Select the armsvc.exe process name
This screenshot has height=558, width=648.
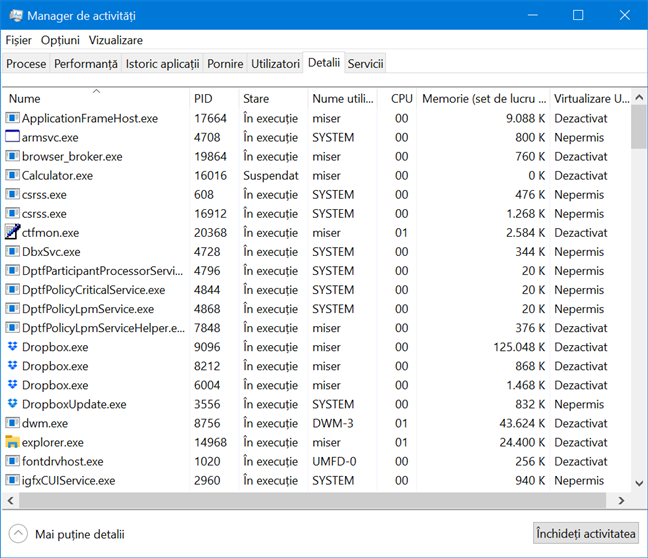(50, 137)
